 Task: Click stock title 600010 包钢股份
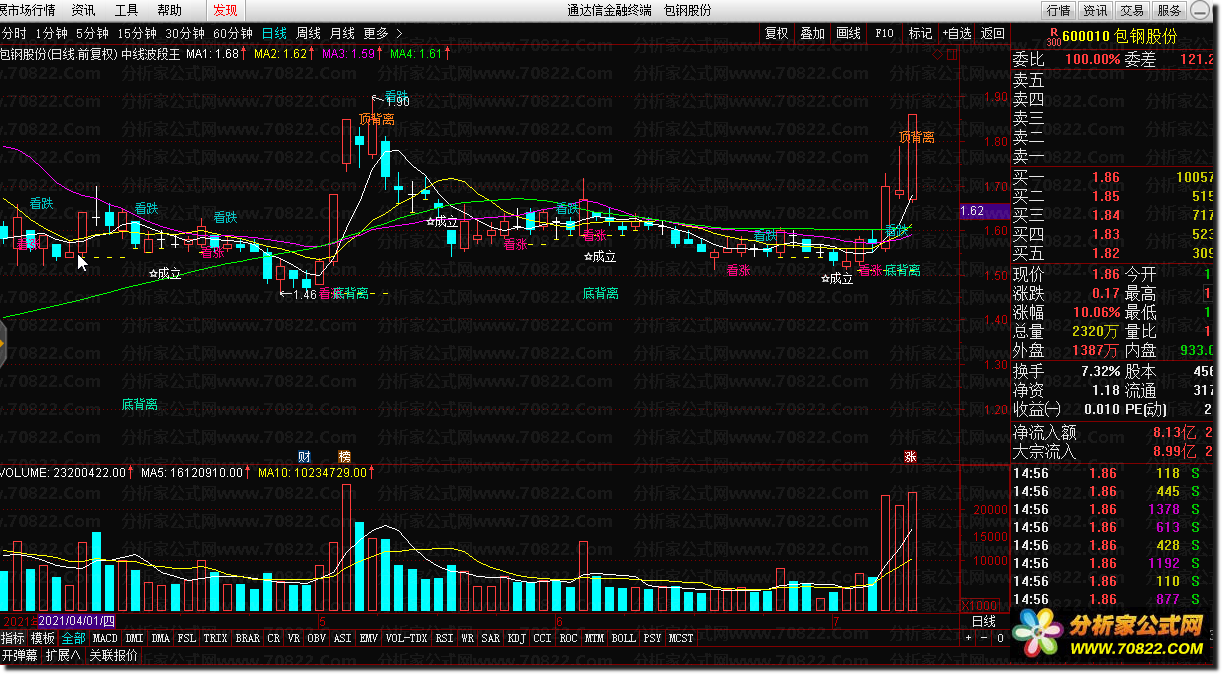[1121, 37]
